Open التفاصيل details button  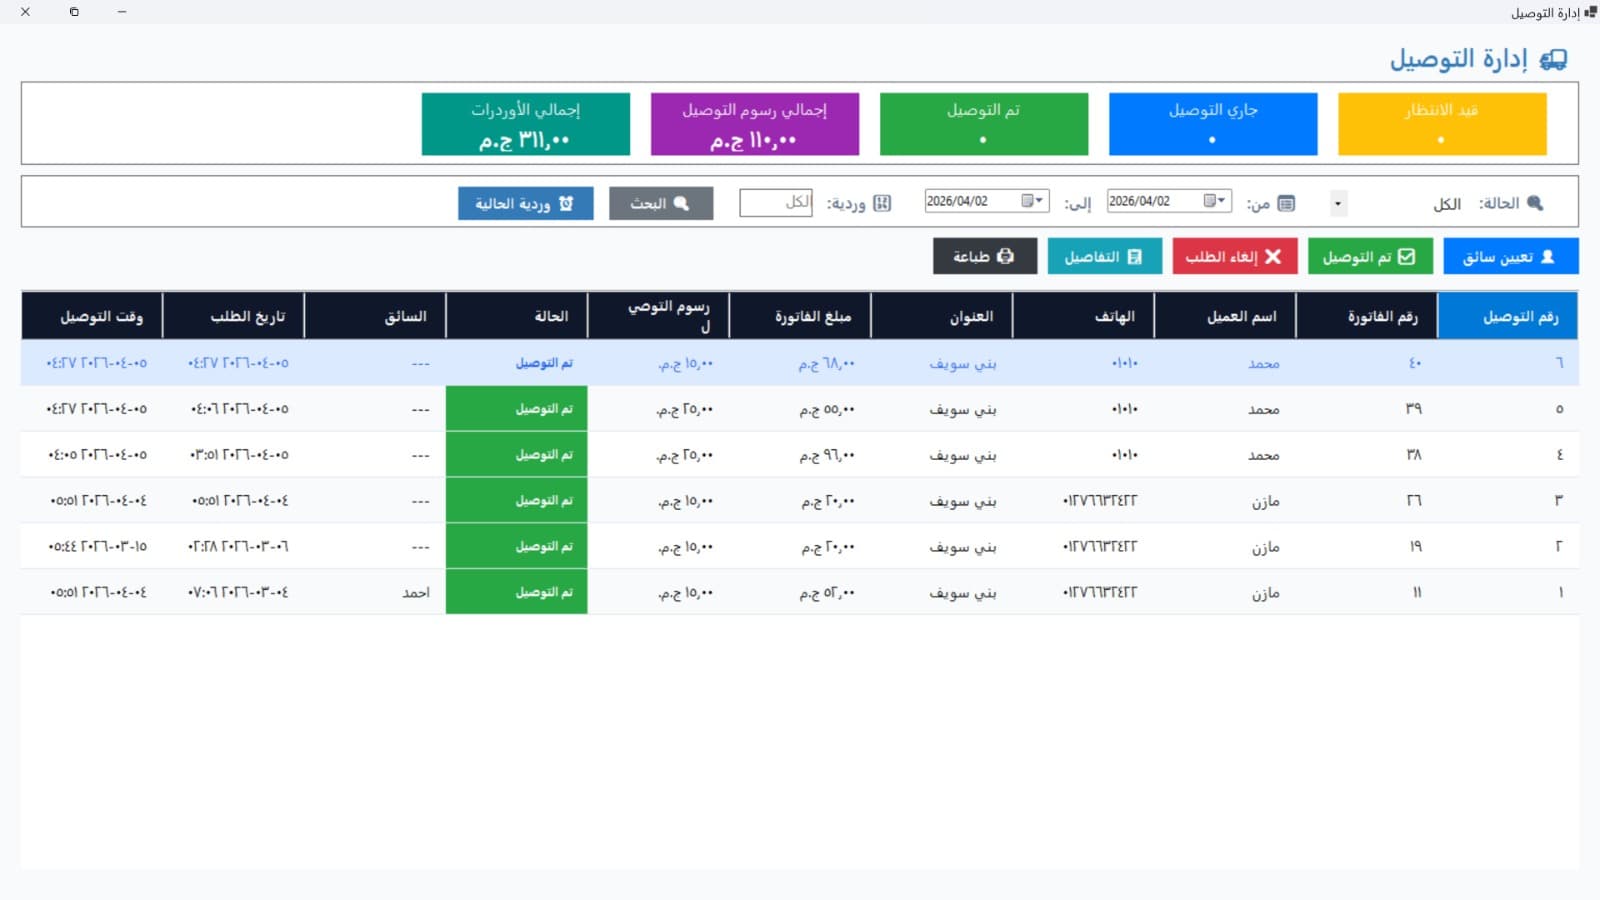[1105, 257]
